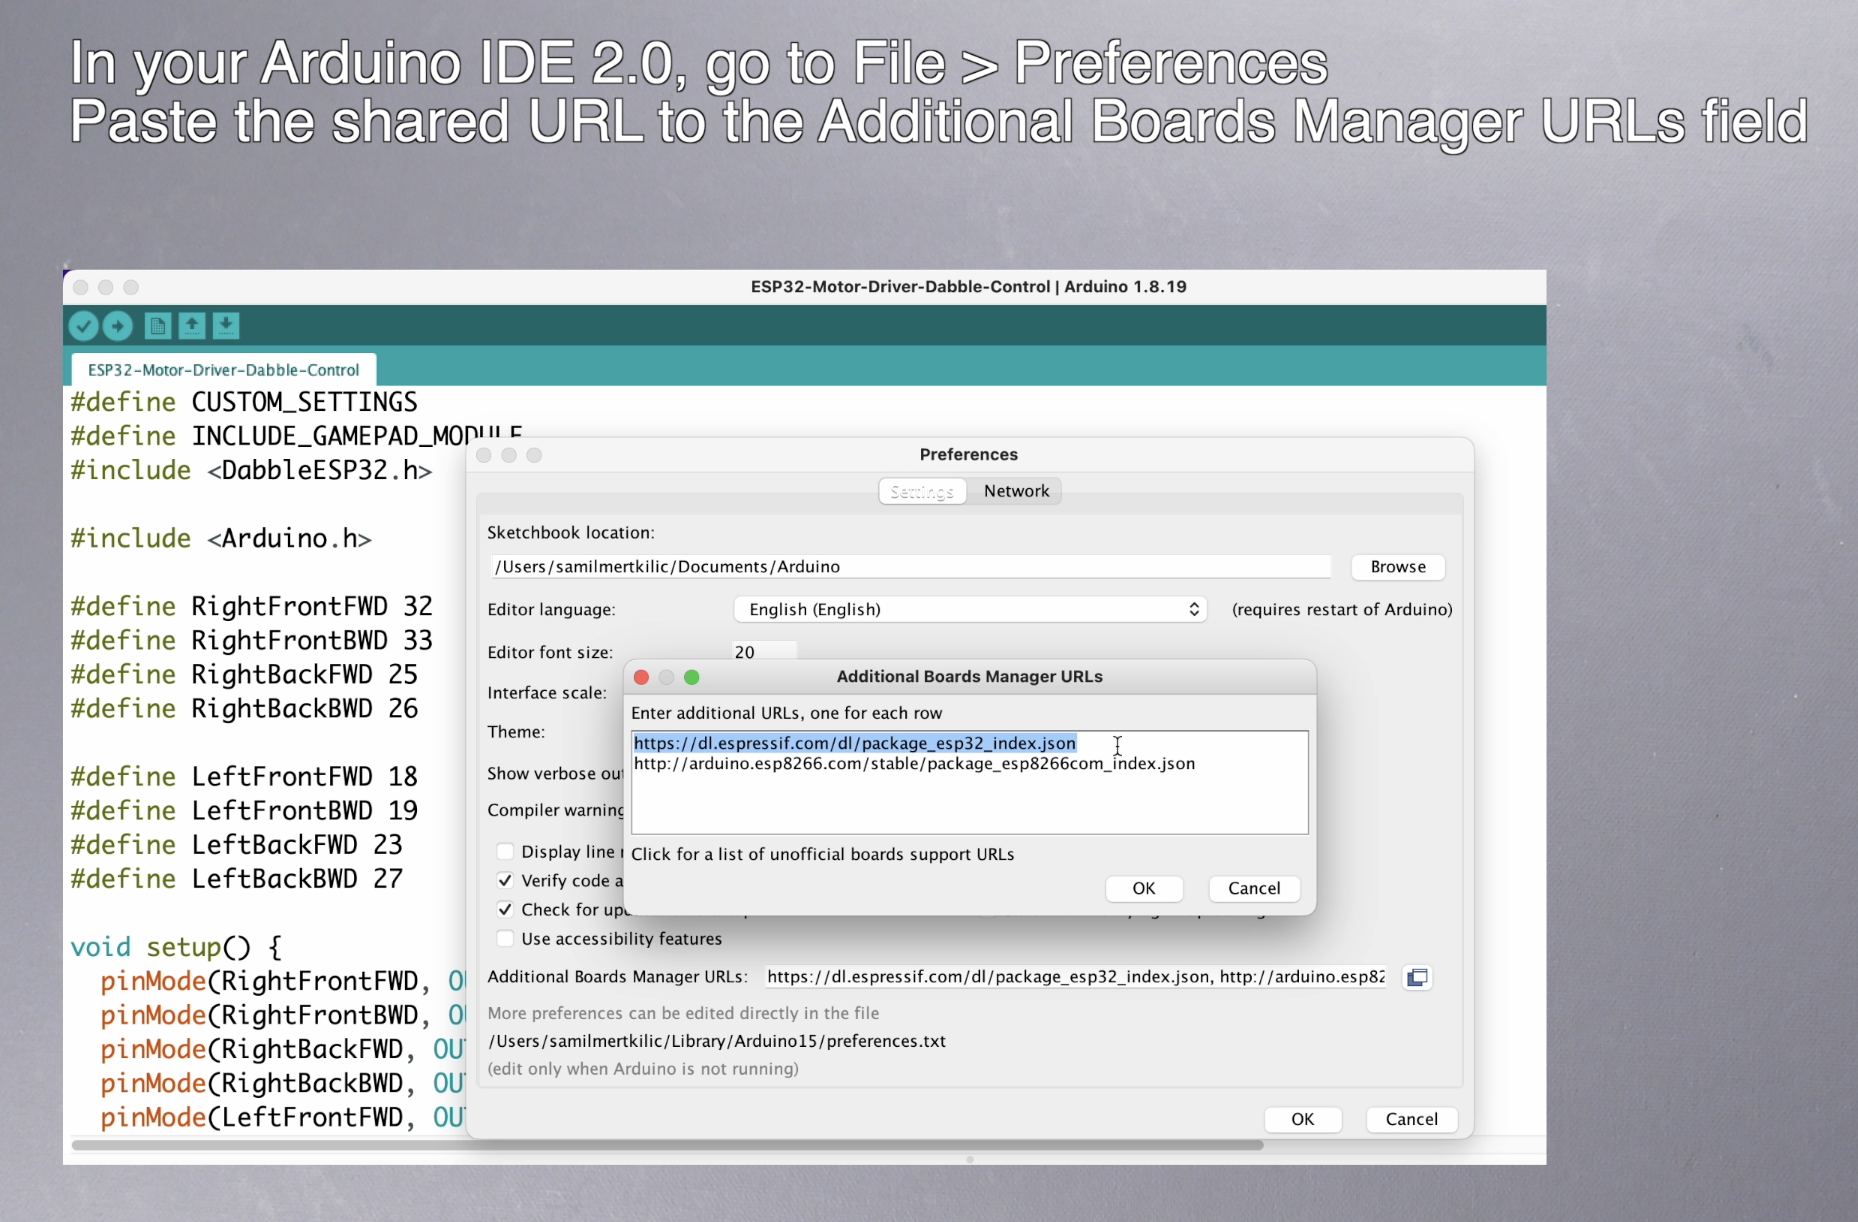
Task: Click the Sketchbook location path field
Action: pos(911,567)
